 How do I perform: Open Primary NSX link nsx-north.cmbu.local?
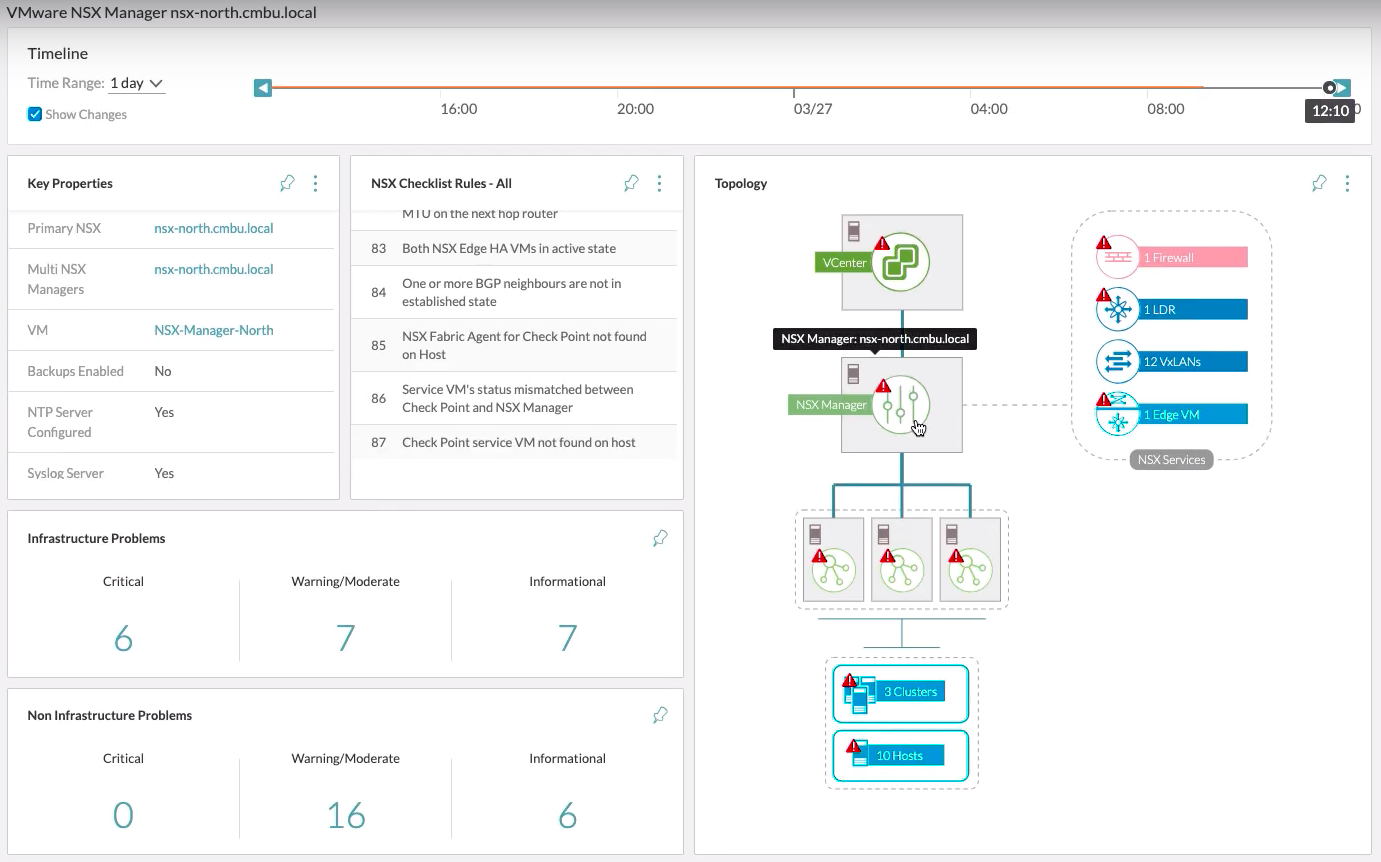(214, 228)
